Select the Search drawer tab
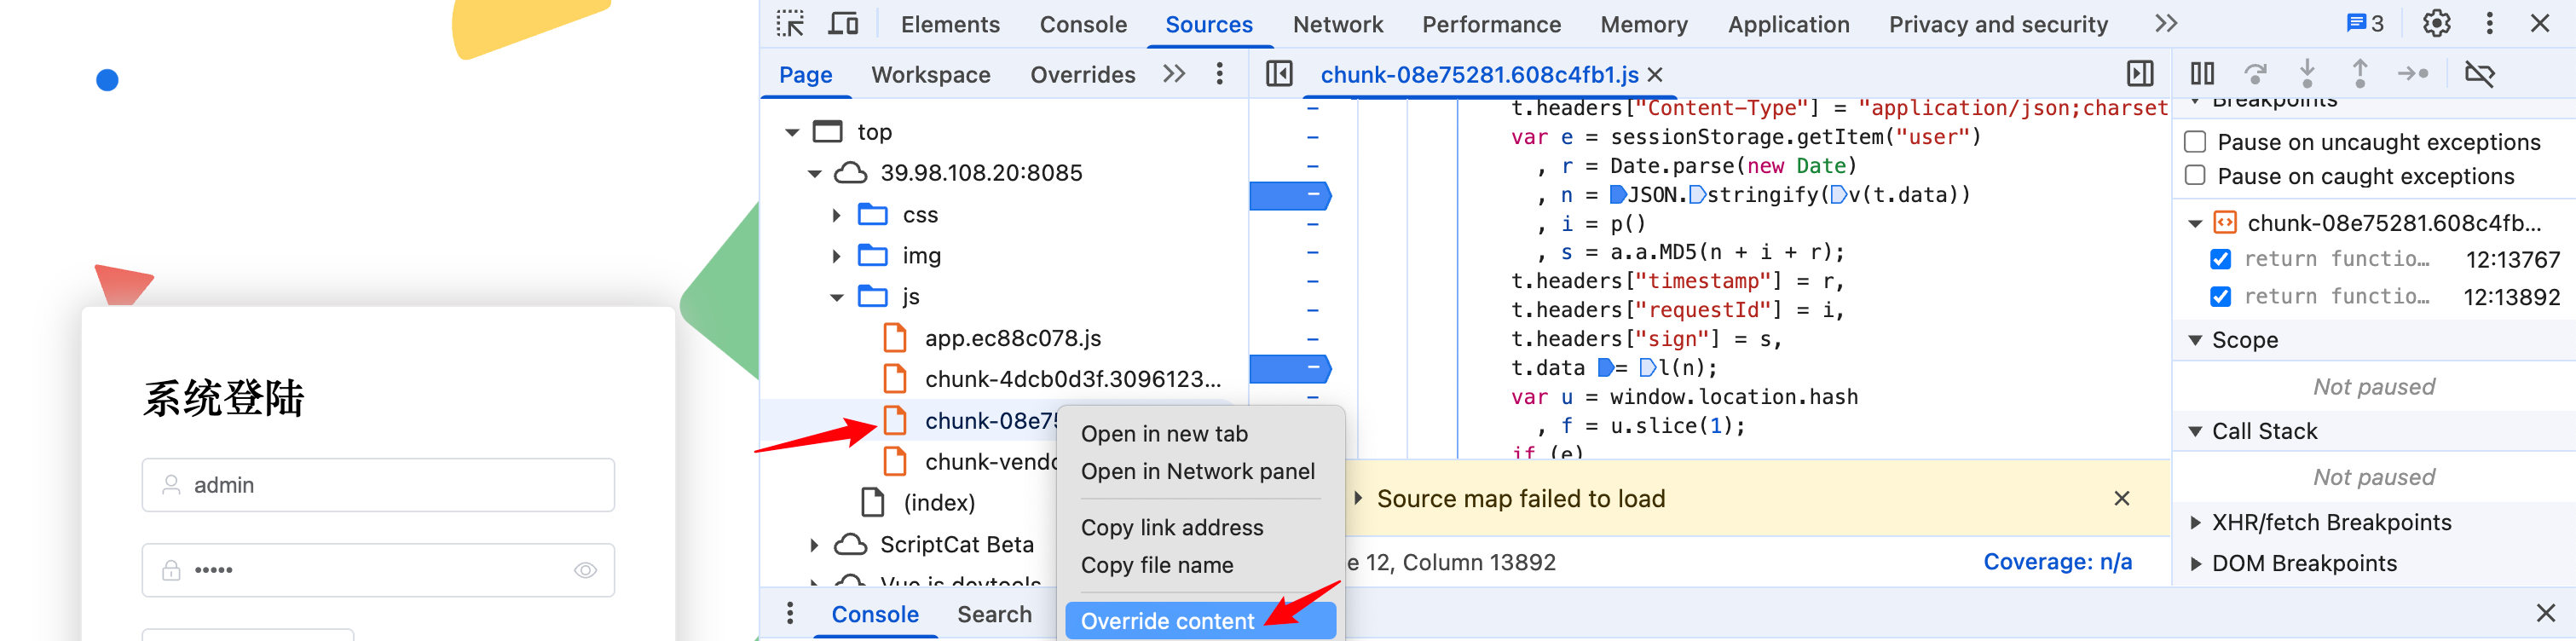The width and height of the screenshot is (2576, 641). tap(993, 614)
